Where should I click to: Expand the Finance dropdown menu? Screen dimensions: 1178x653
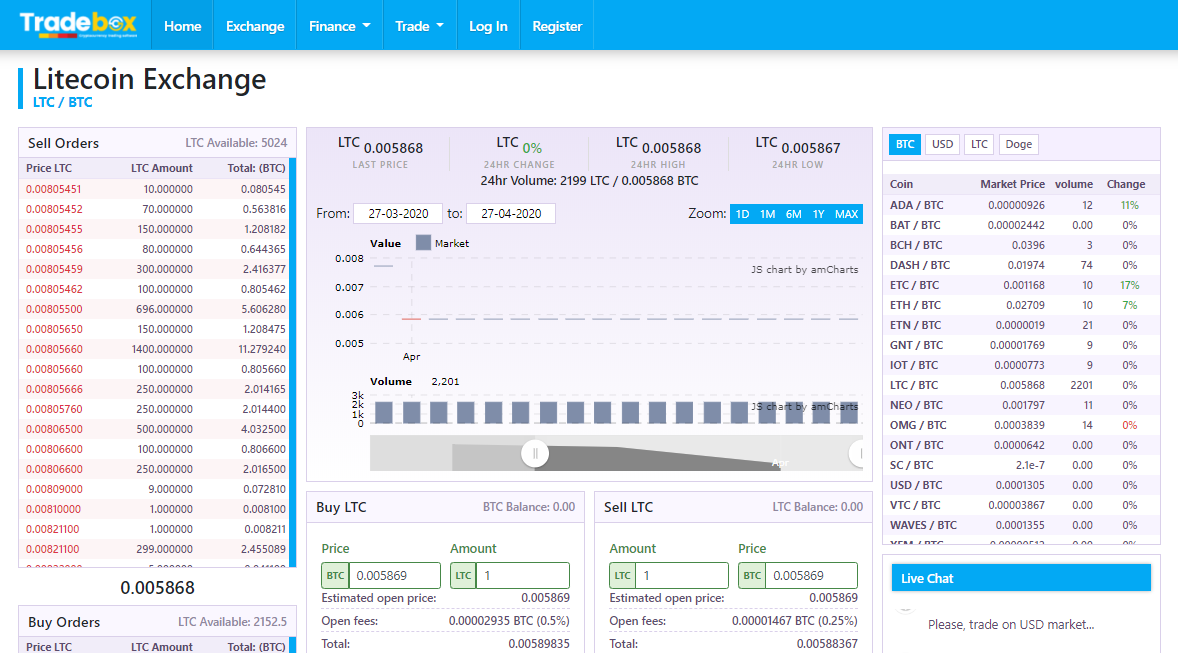coord(339,26)
